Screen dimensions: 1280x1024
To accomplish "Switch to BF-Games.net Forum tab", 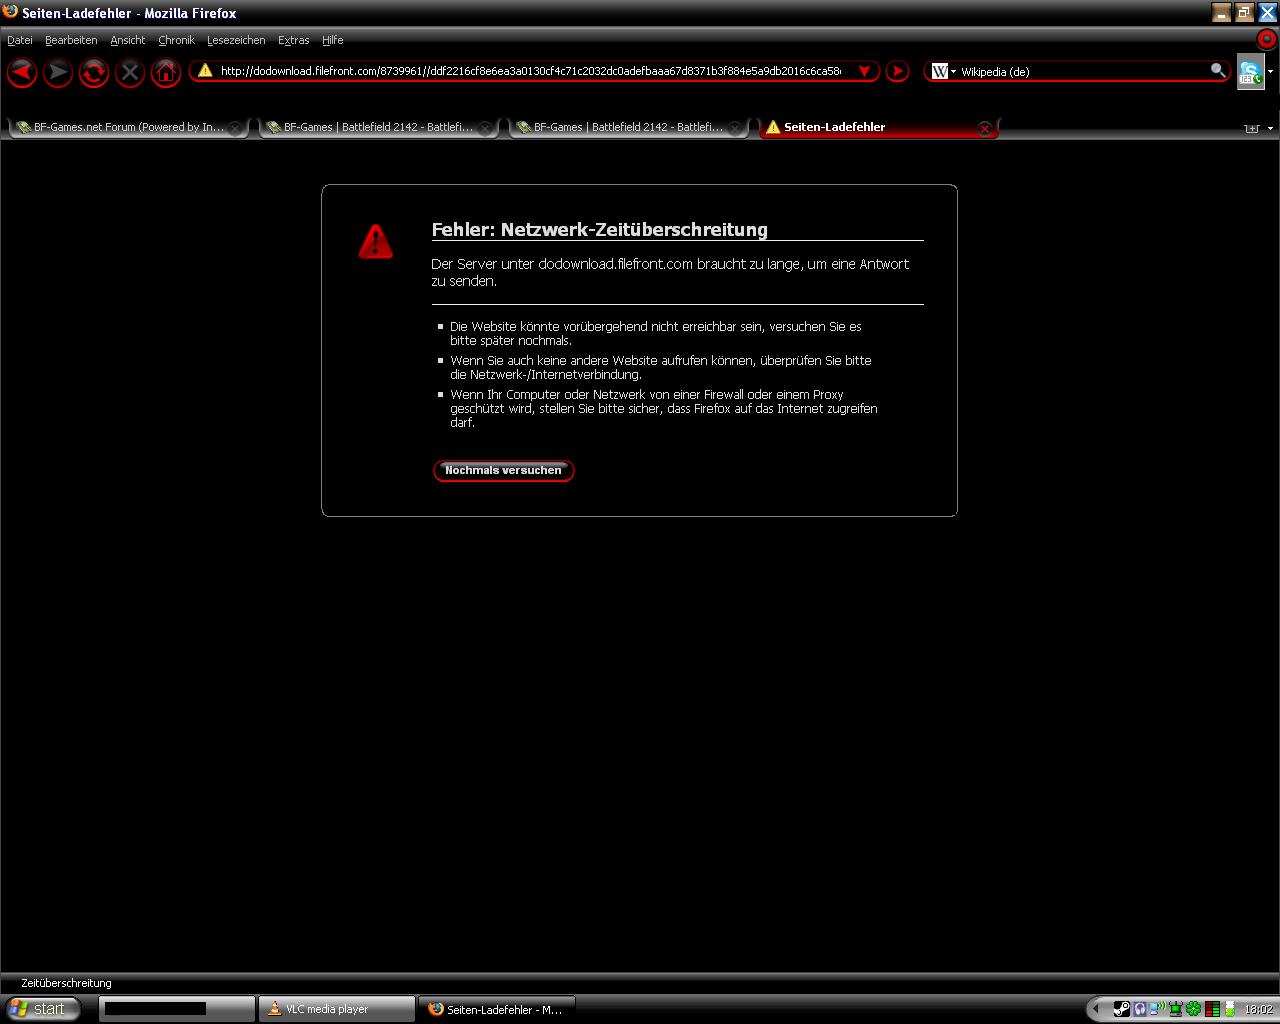I will tap(125, 127).
